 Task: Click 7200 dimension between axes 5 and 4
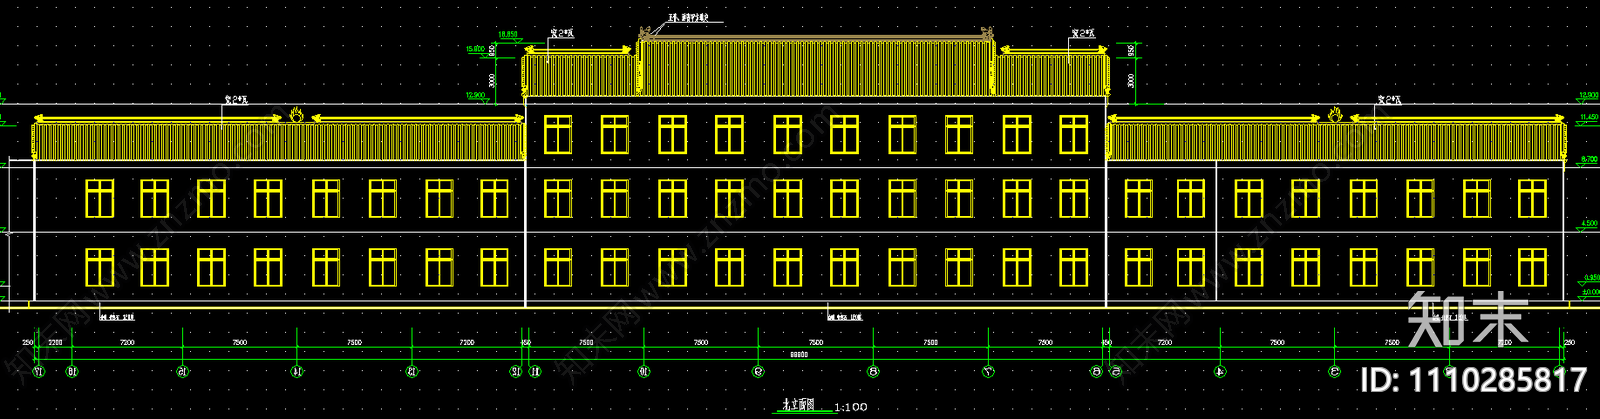pos(1164,343)
